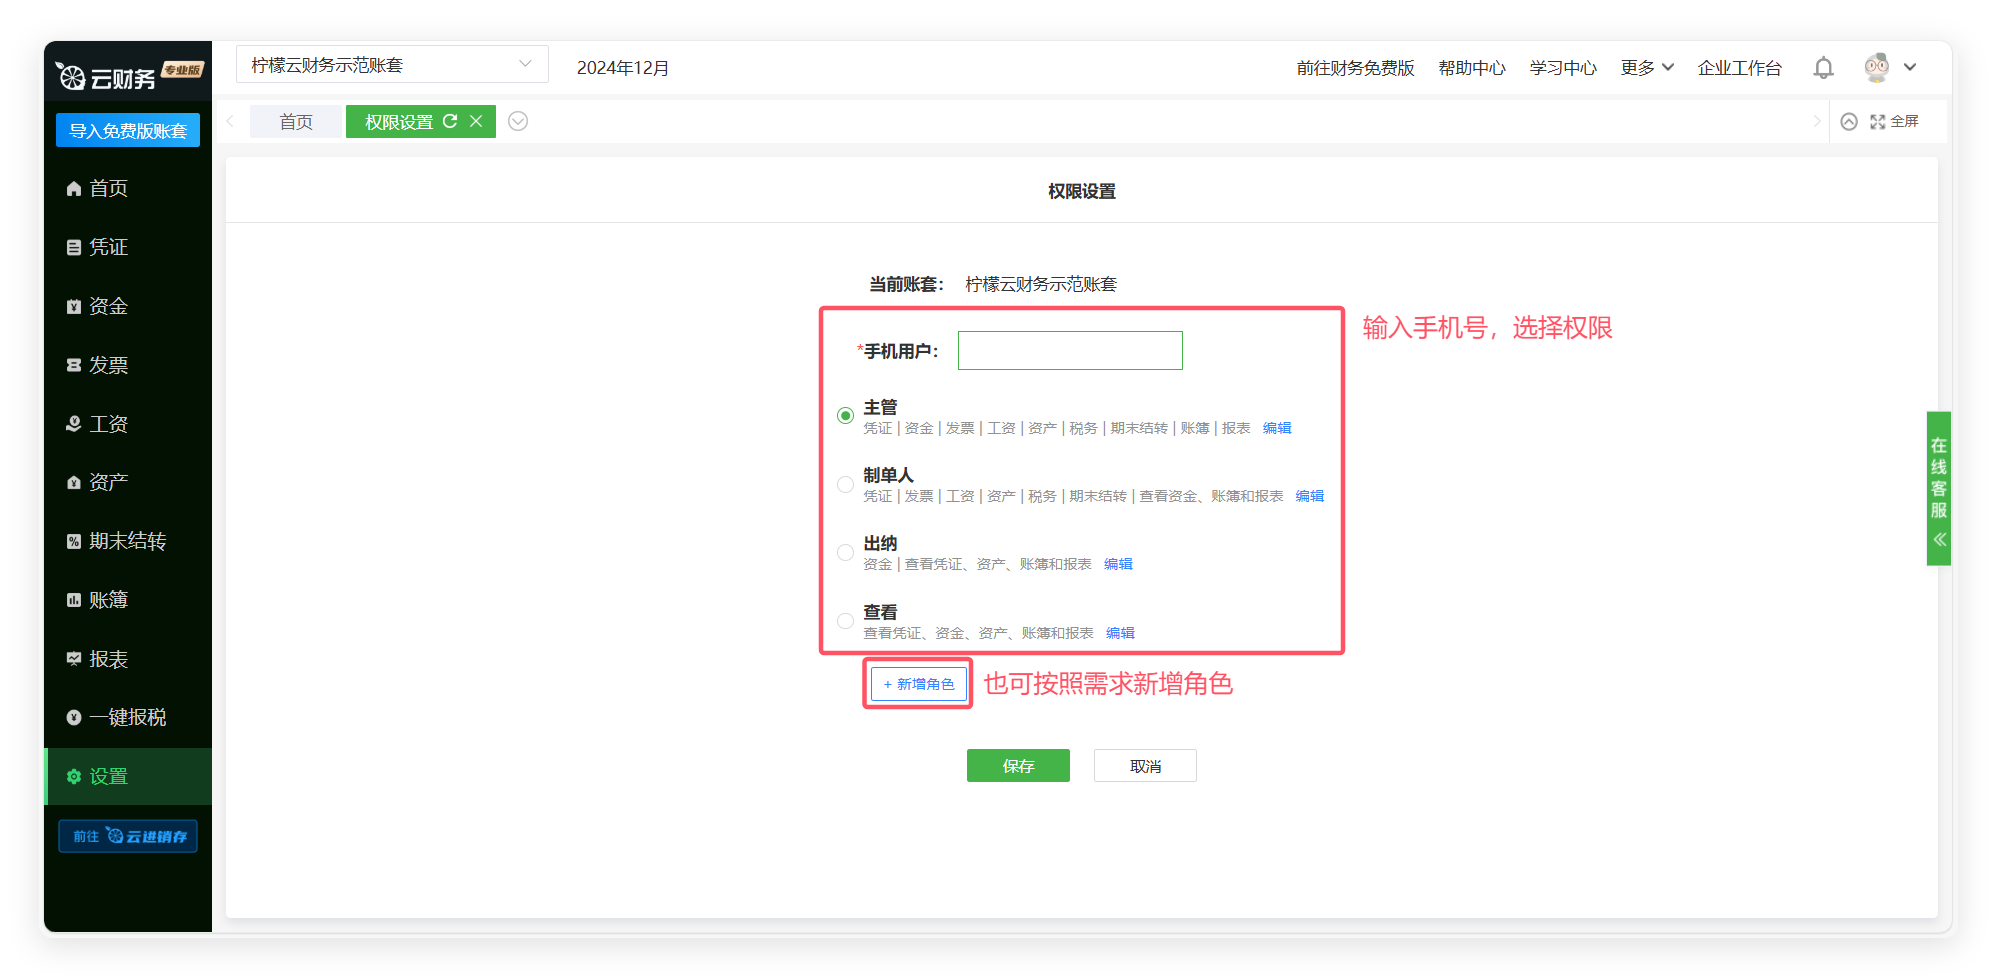Go to 一键报税 in sidebar
Image resolution: width=1996 pixels, height=976 pixels.
pos(127,717)
